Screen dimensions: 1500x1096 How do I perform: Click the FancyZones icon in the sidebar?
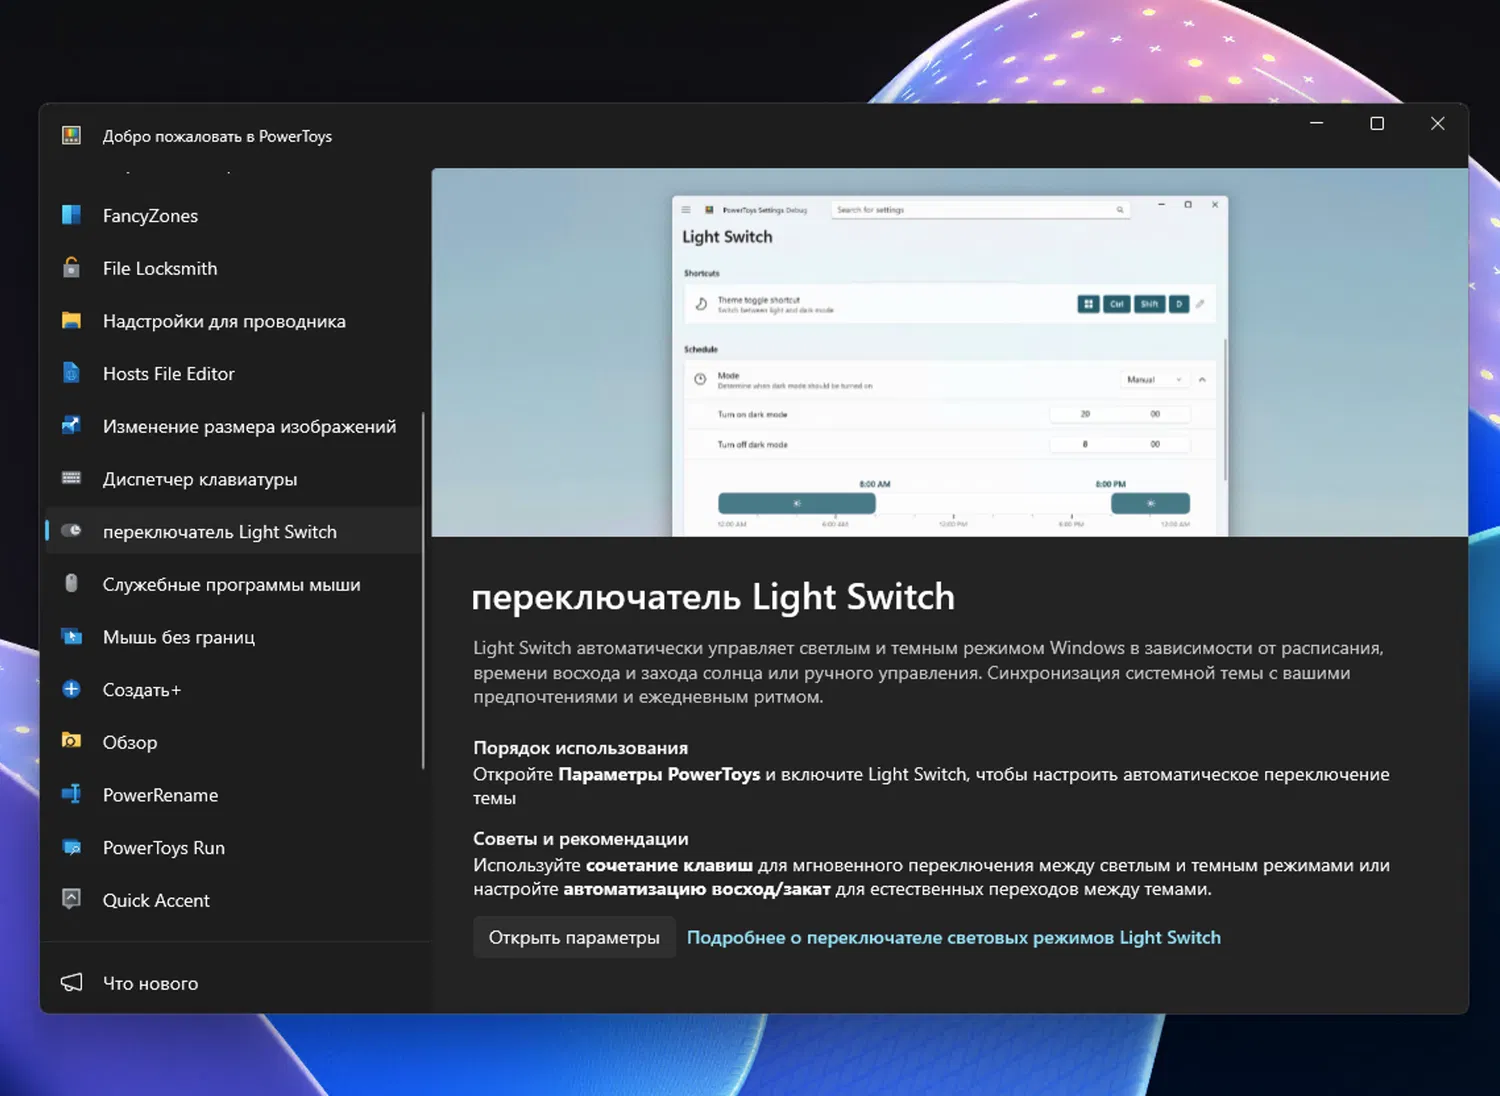(x=71, y=215)
